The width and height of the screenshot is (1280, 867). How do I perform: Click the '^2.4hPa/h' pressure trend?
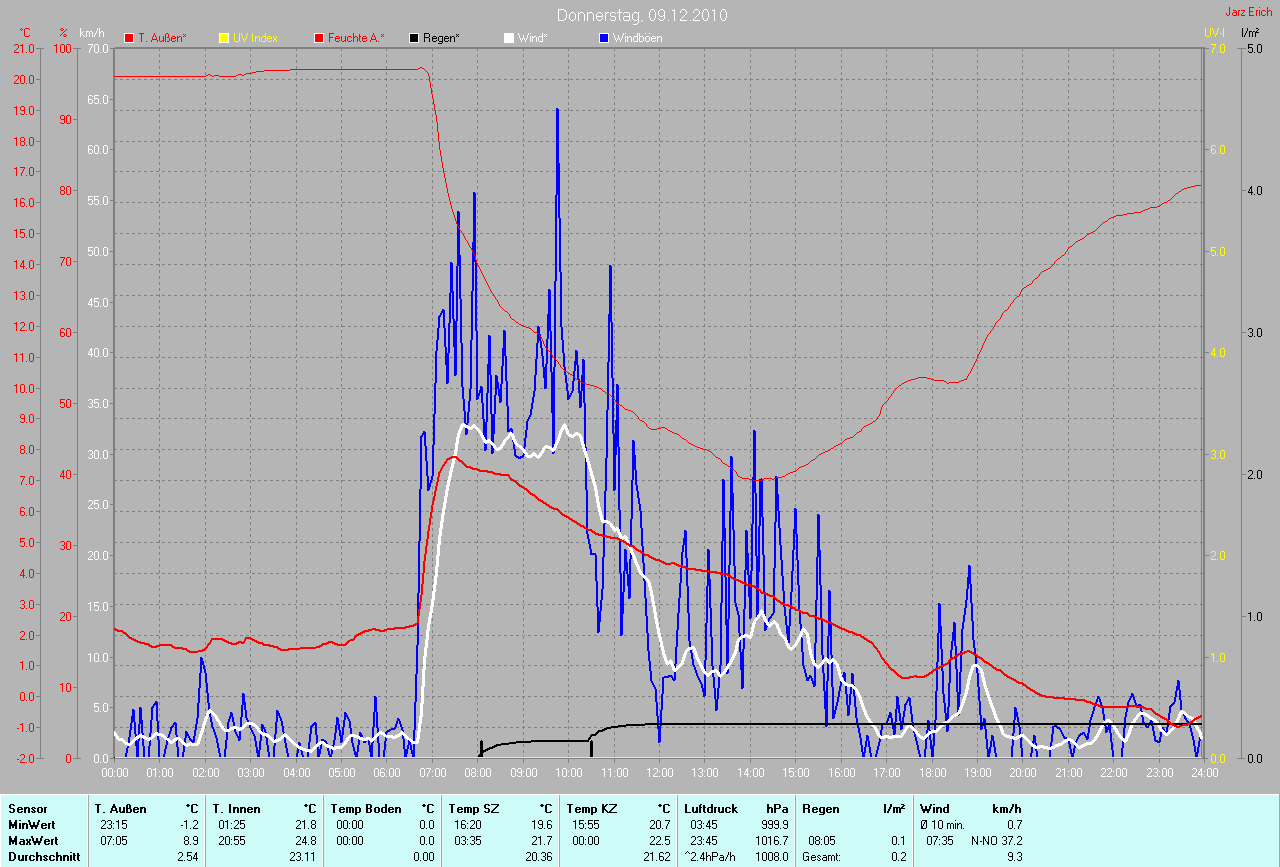click(711, 857)
